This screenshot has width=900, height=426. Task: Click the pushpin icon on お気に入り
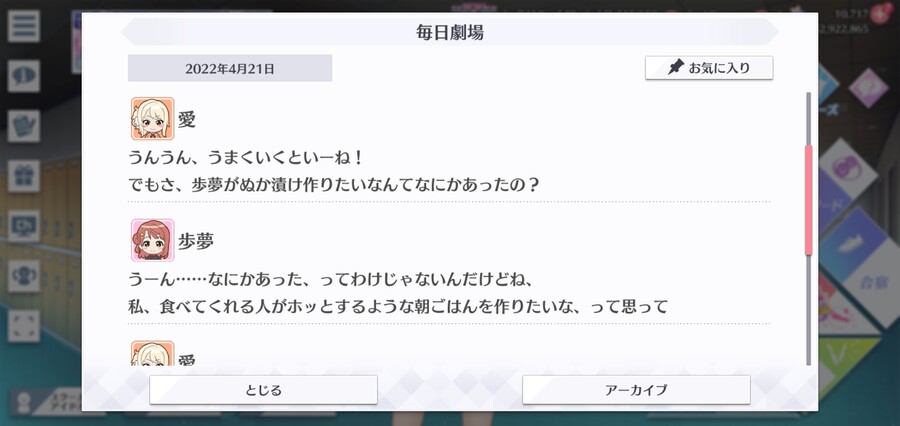click(x=676, y=68)
